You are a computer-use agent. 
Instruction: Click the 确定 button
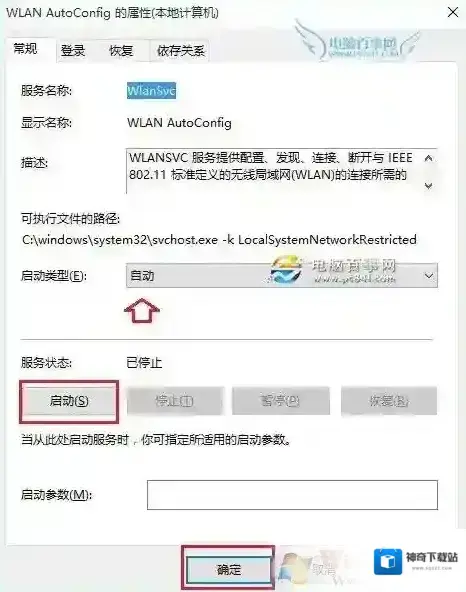click(228, 569)
